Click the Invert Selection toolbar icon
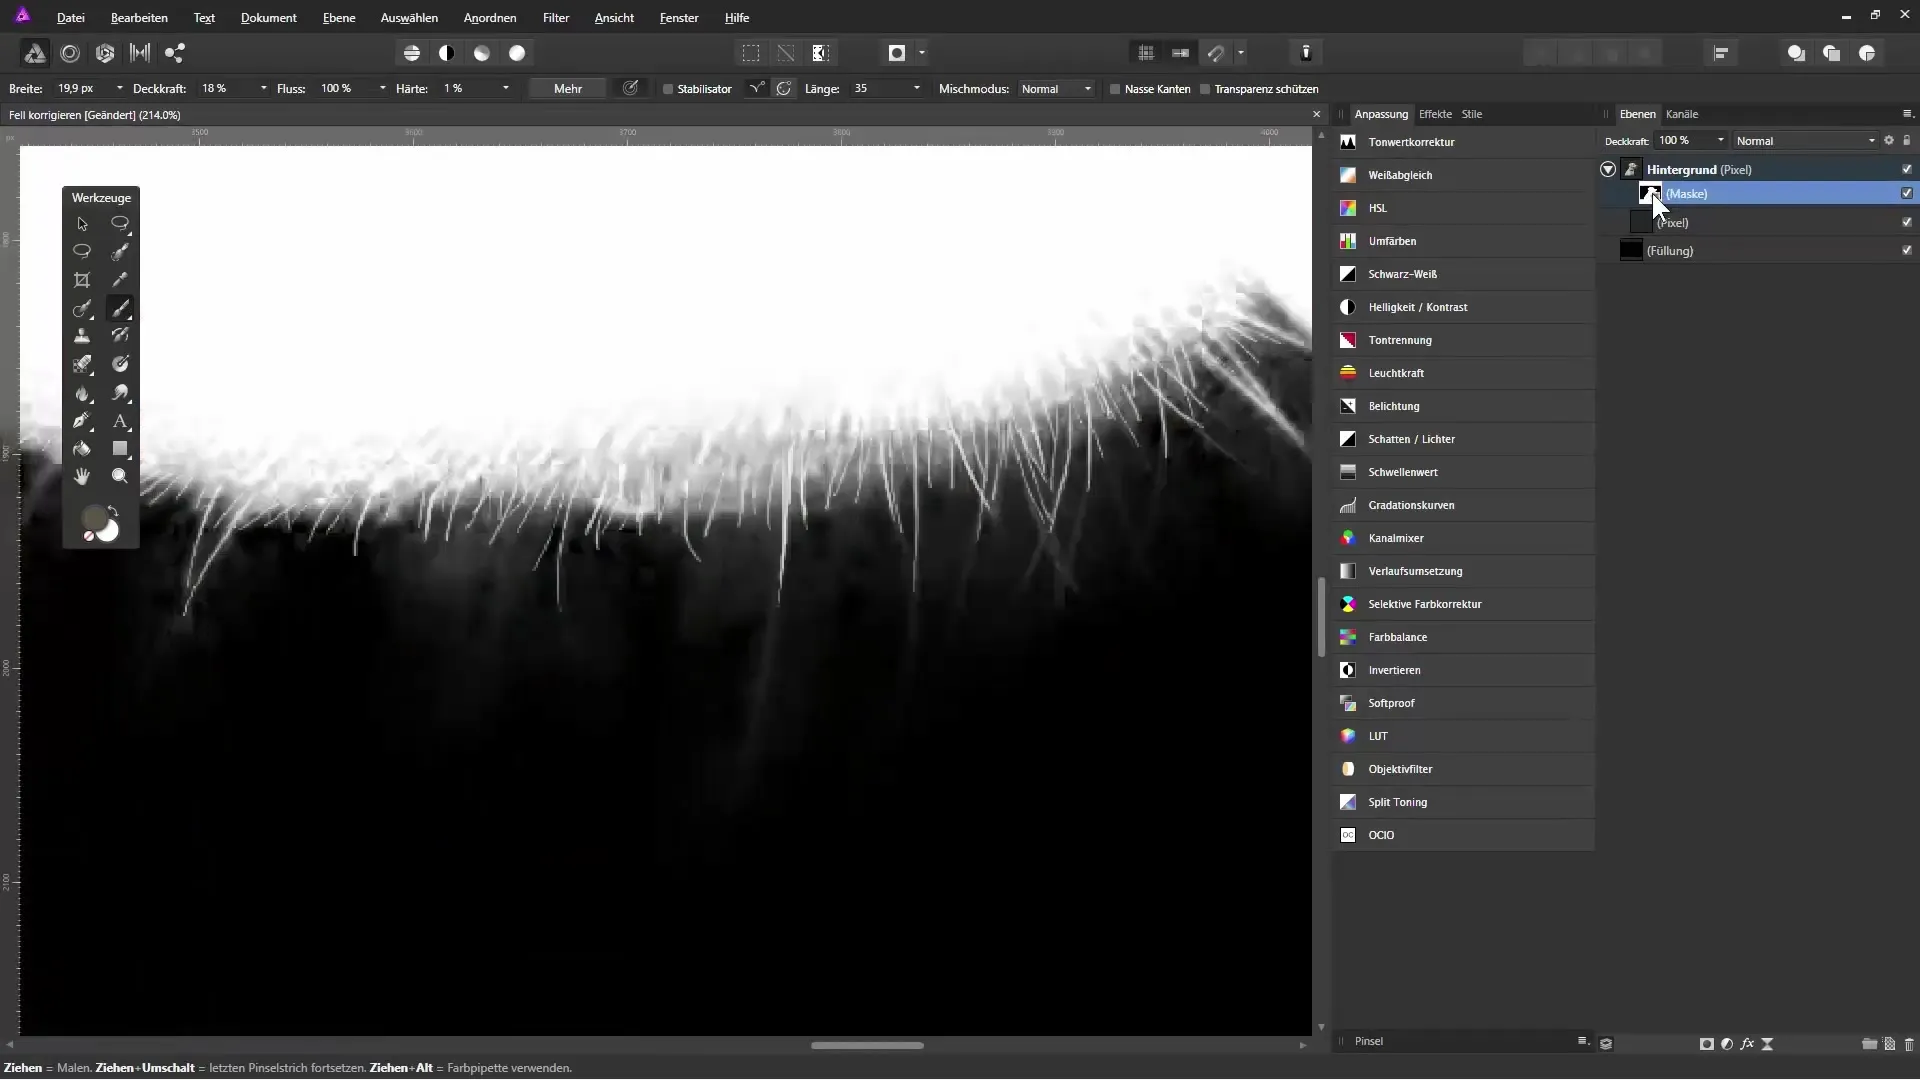Viewport: 1920px width, 1080px height. [x=821, y=53]
